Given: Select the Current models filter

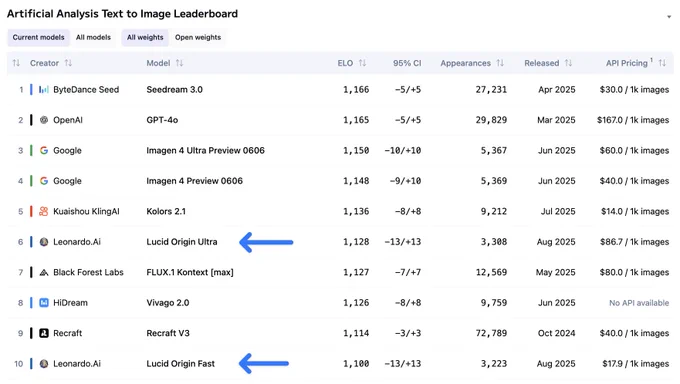Looking at the screenshot, I should pos(38,37).
